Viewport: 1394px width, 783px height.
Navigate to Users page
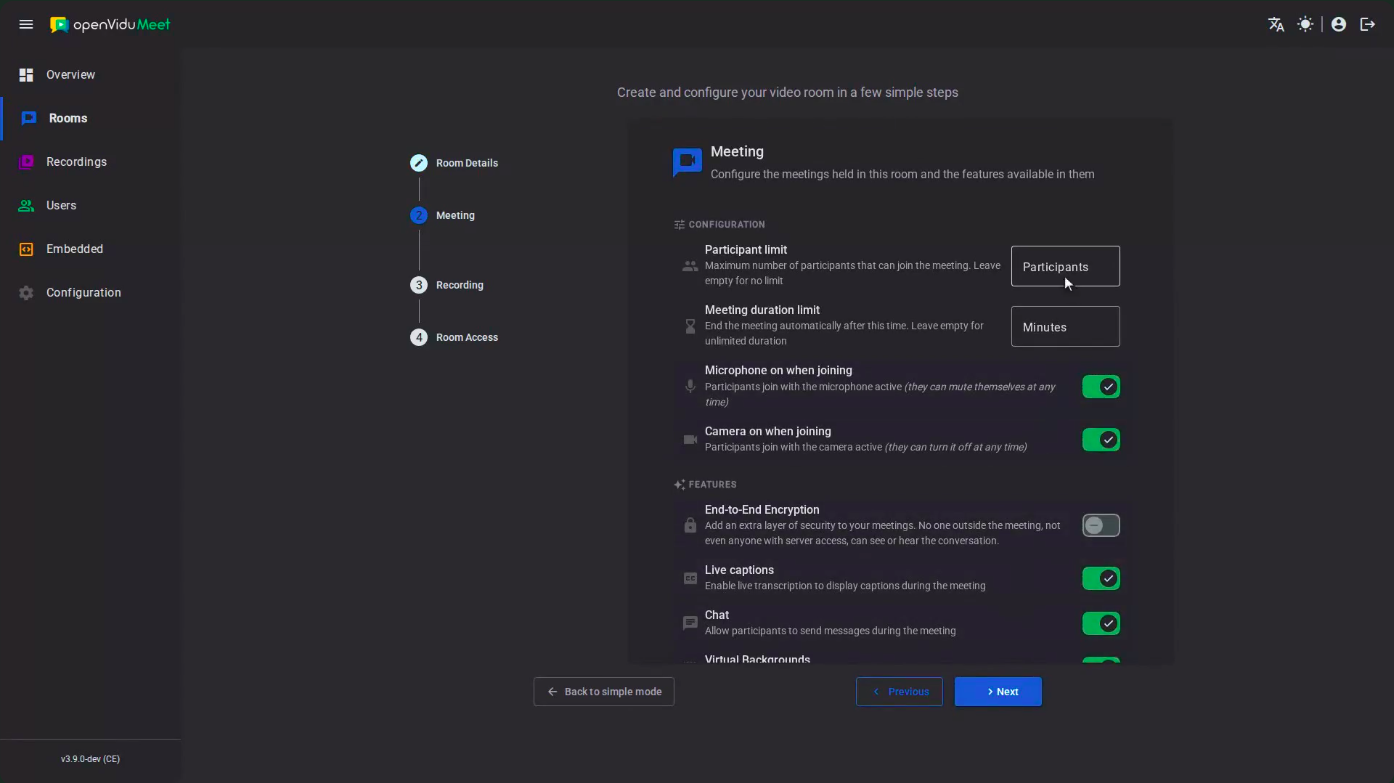(x=91, y=205)
